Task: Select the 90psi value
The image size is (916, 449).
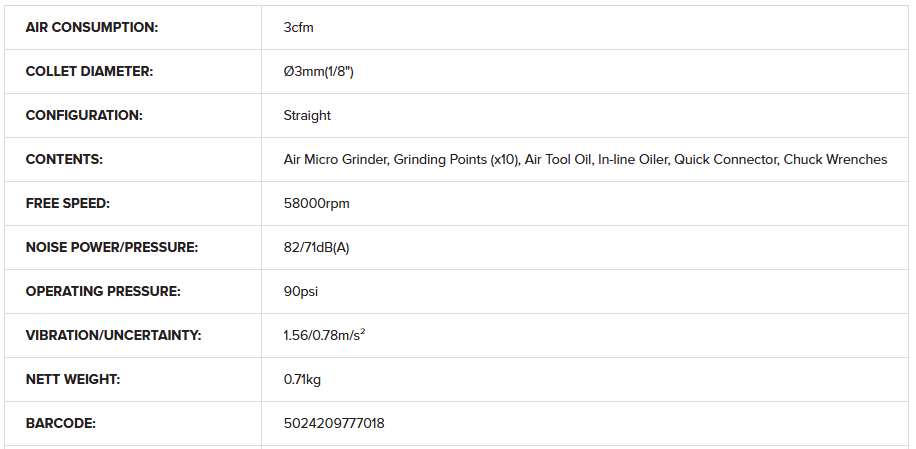Action: coord(301,291)
